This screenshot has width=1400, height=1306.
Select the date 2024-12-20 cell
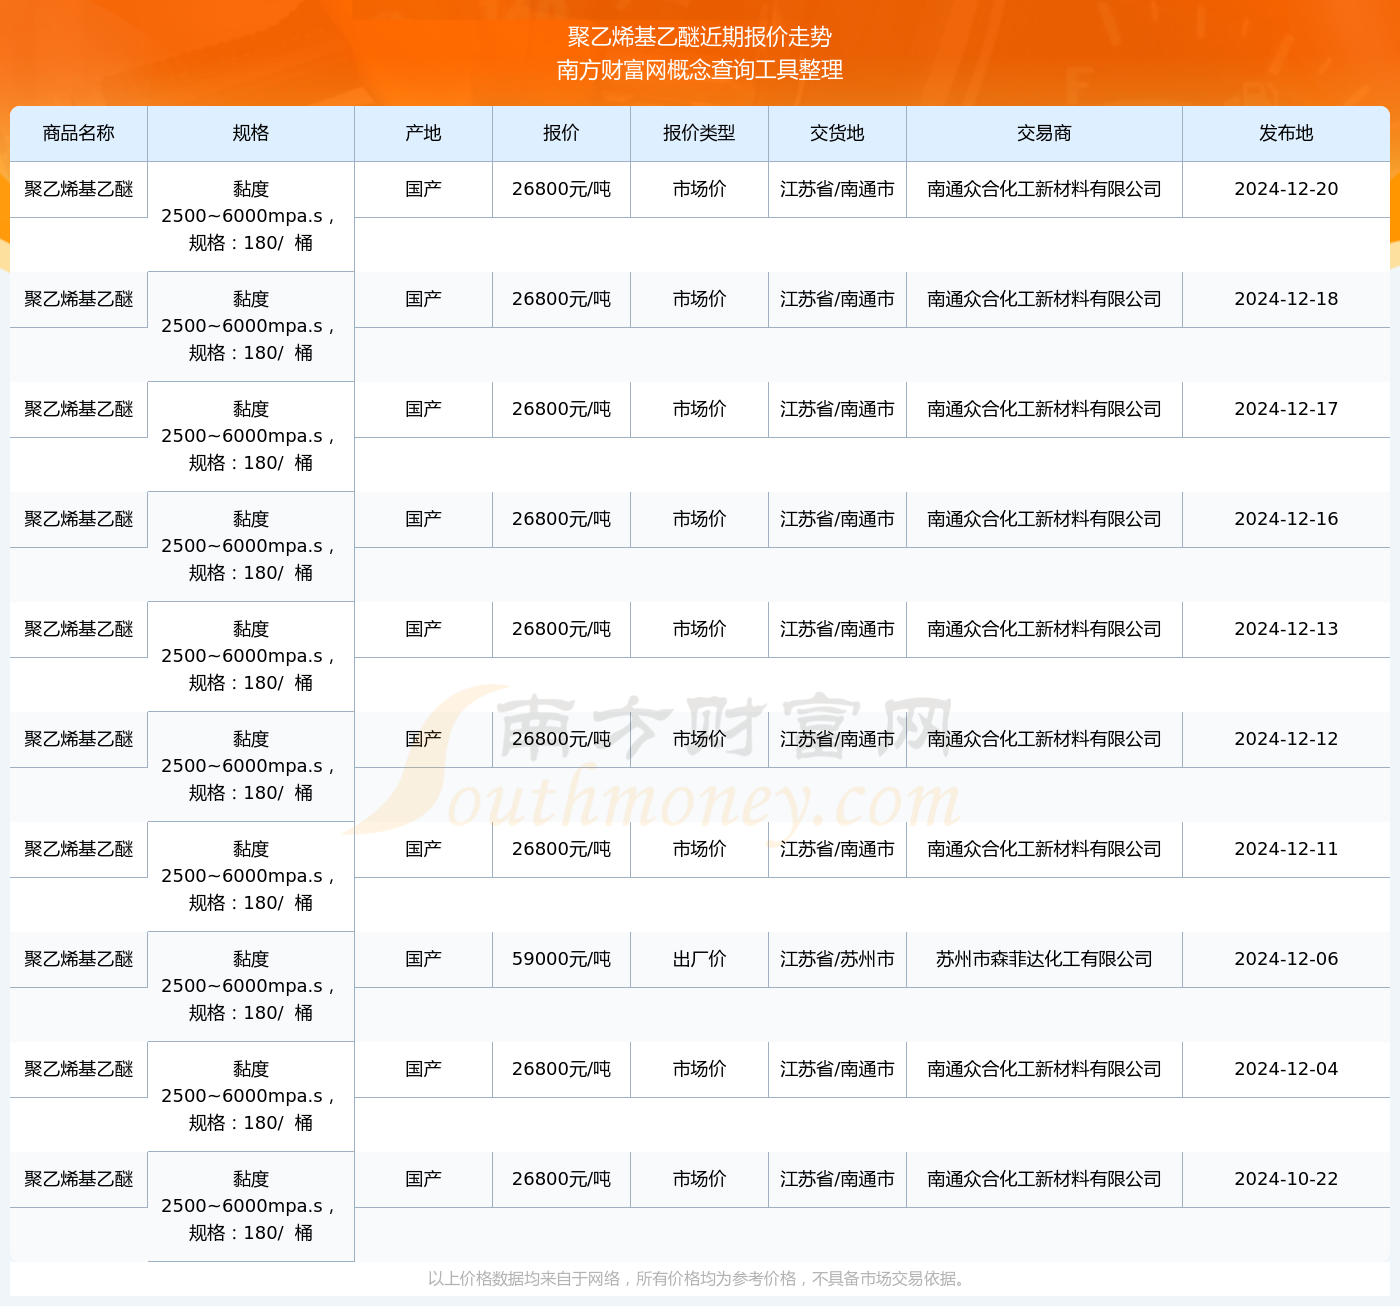pyautogui.click(x=1286, y=189)
